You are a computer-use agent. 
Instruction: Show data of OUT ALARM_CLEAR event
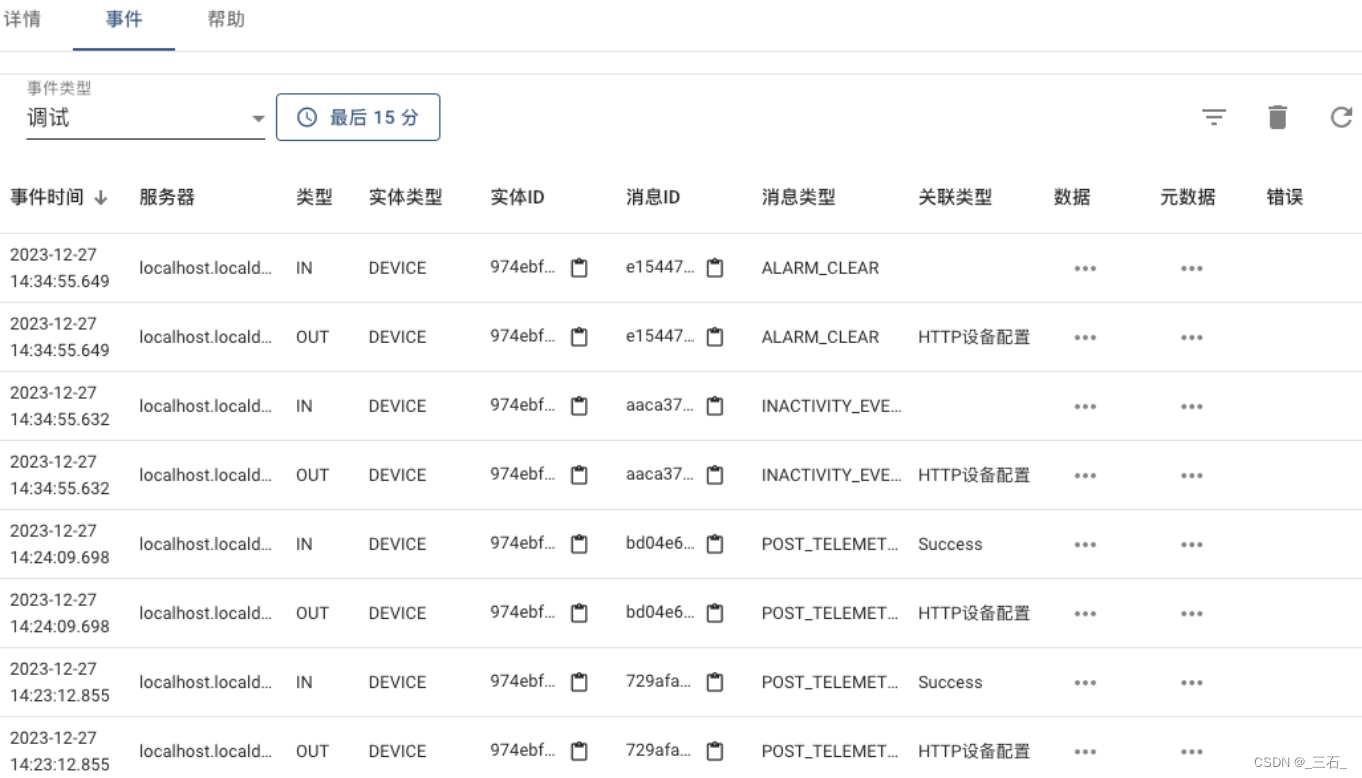[x=1085, y=337]
